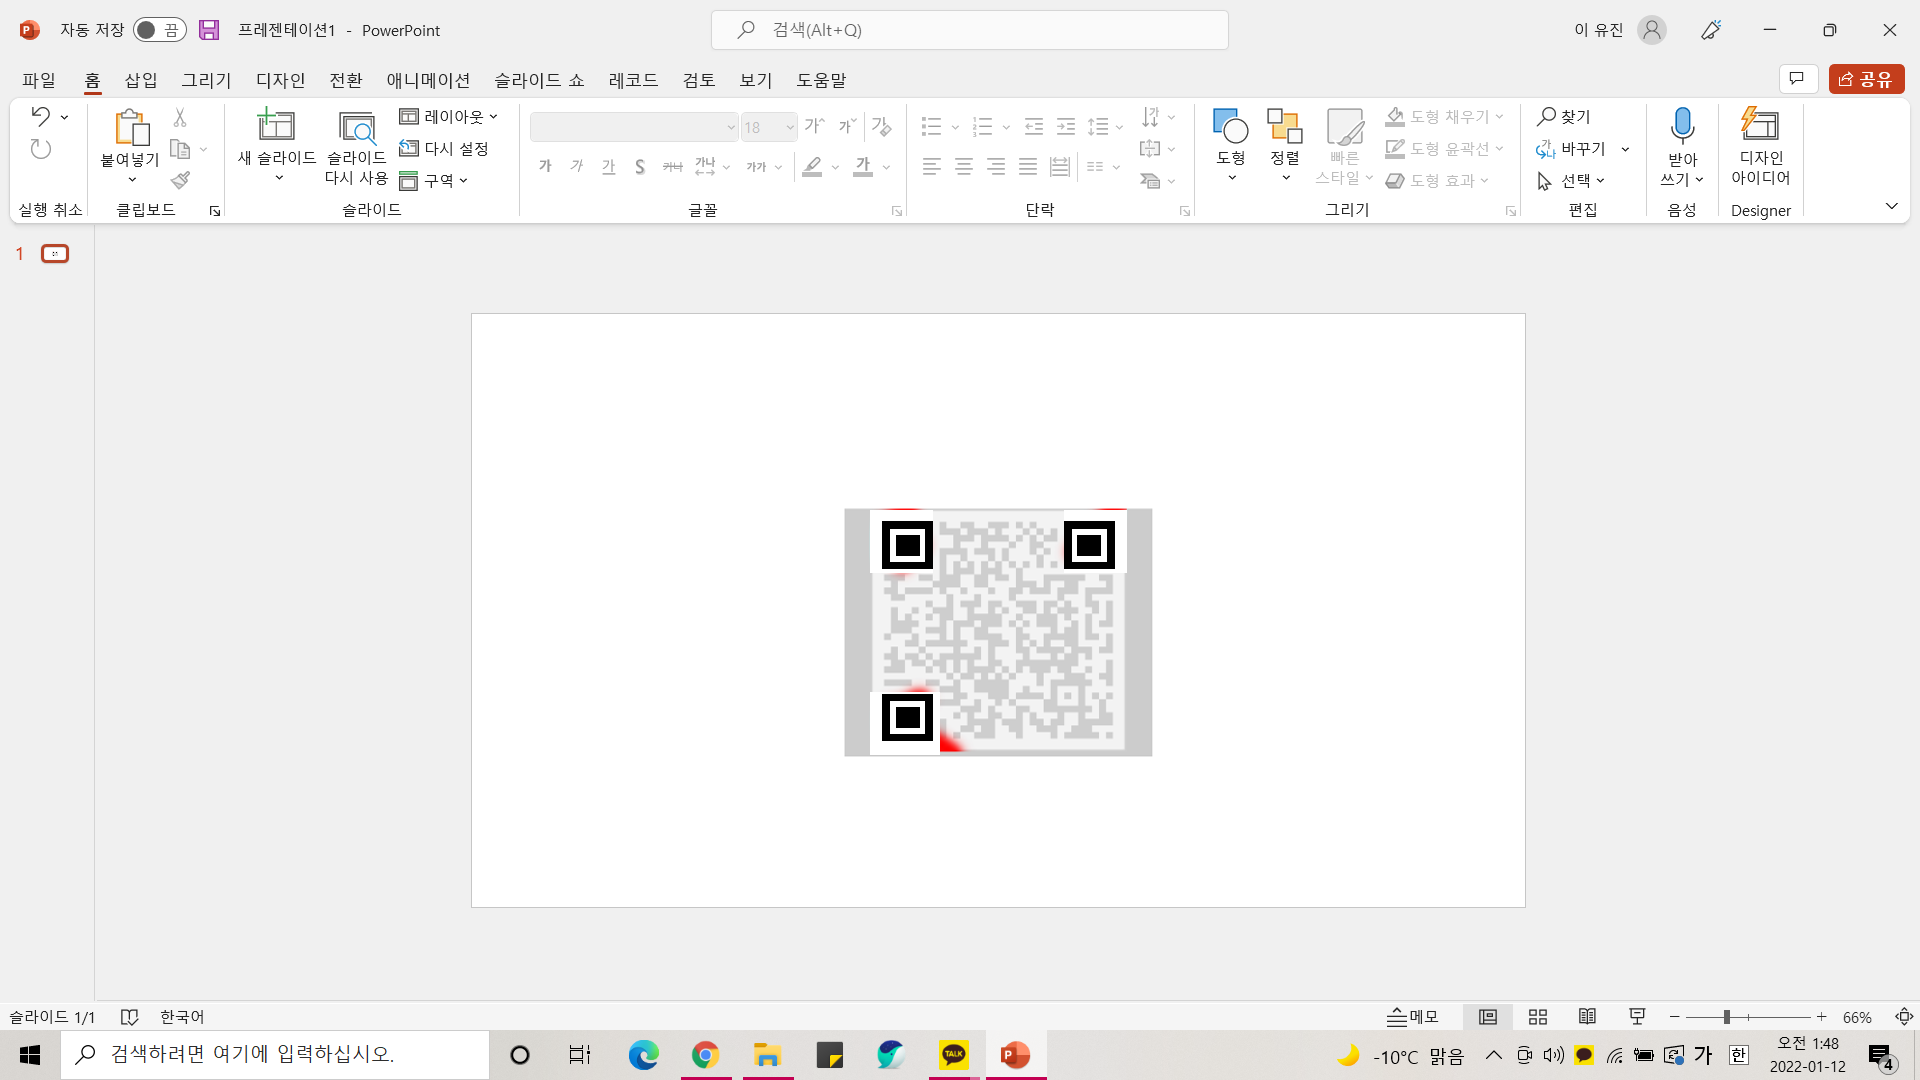Click the 붙여넣기 paste clipboard icon
1920x1080 pixels.
coord(131,127)
